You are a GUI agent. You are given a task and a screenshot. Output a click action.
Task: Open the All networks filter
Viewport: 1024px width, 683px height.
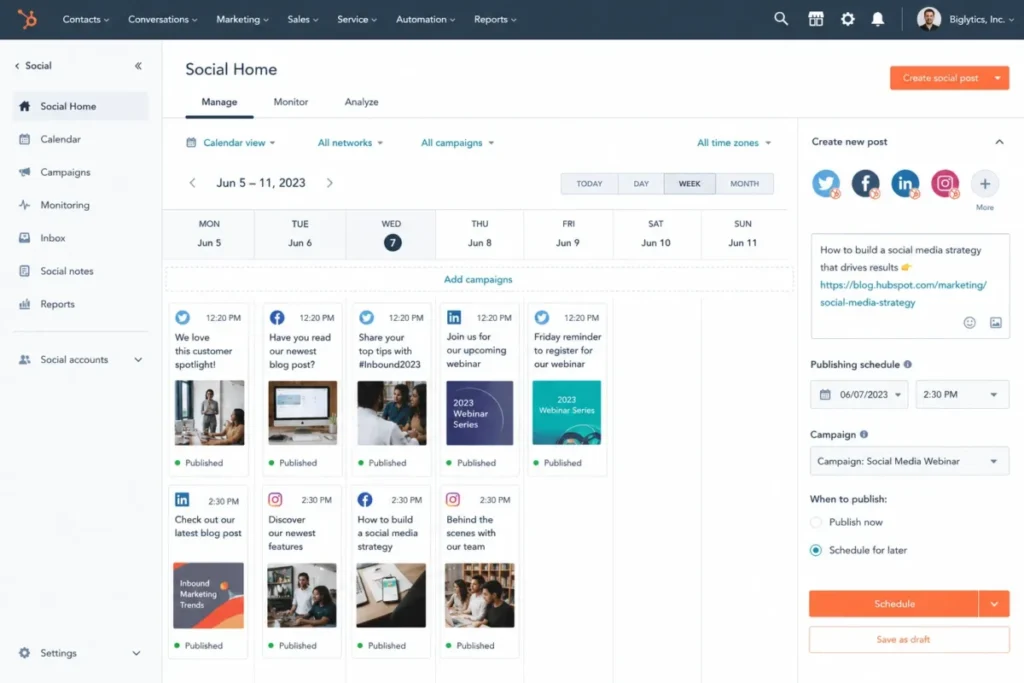point(350,142)
